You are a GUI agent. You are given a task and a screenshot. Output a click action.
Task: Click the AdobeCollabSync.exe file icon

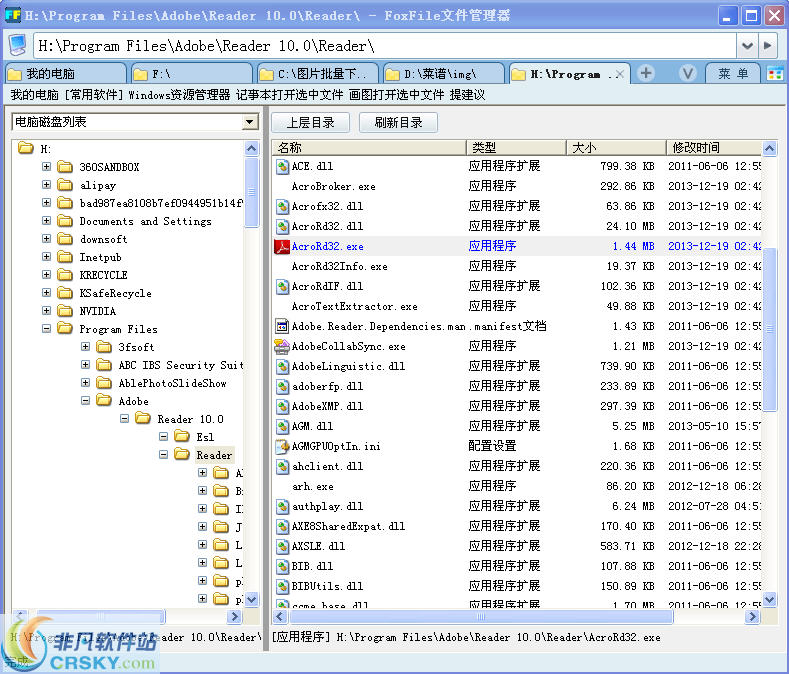tap(282, 346)
